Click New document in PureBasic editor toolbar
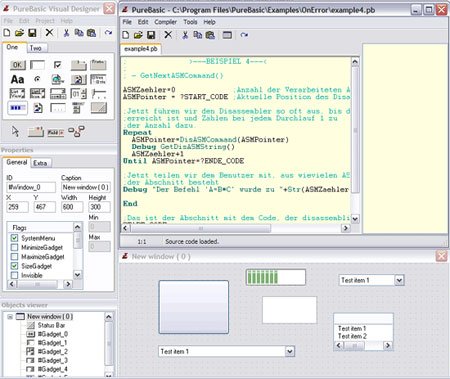The height and width of the screenshot is (379, 450). [x=126, y=35]
